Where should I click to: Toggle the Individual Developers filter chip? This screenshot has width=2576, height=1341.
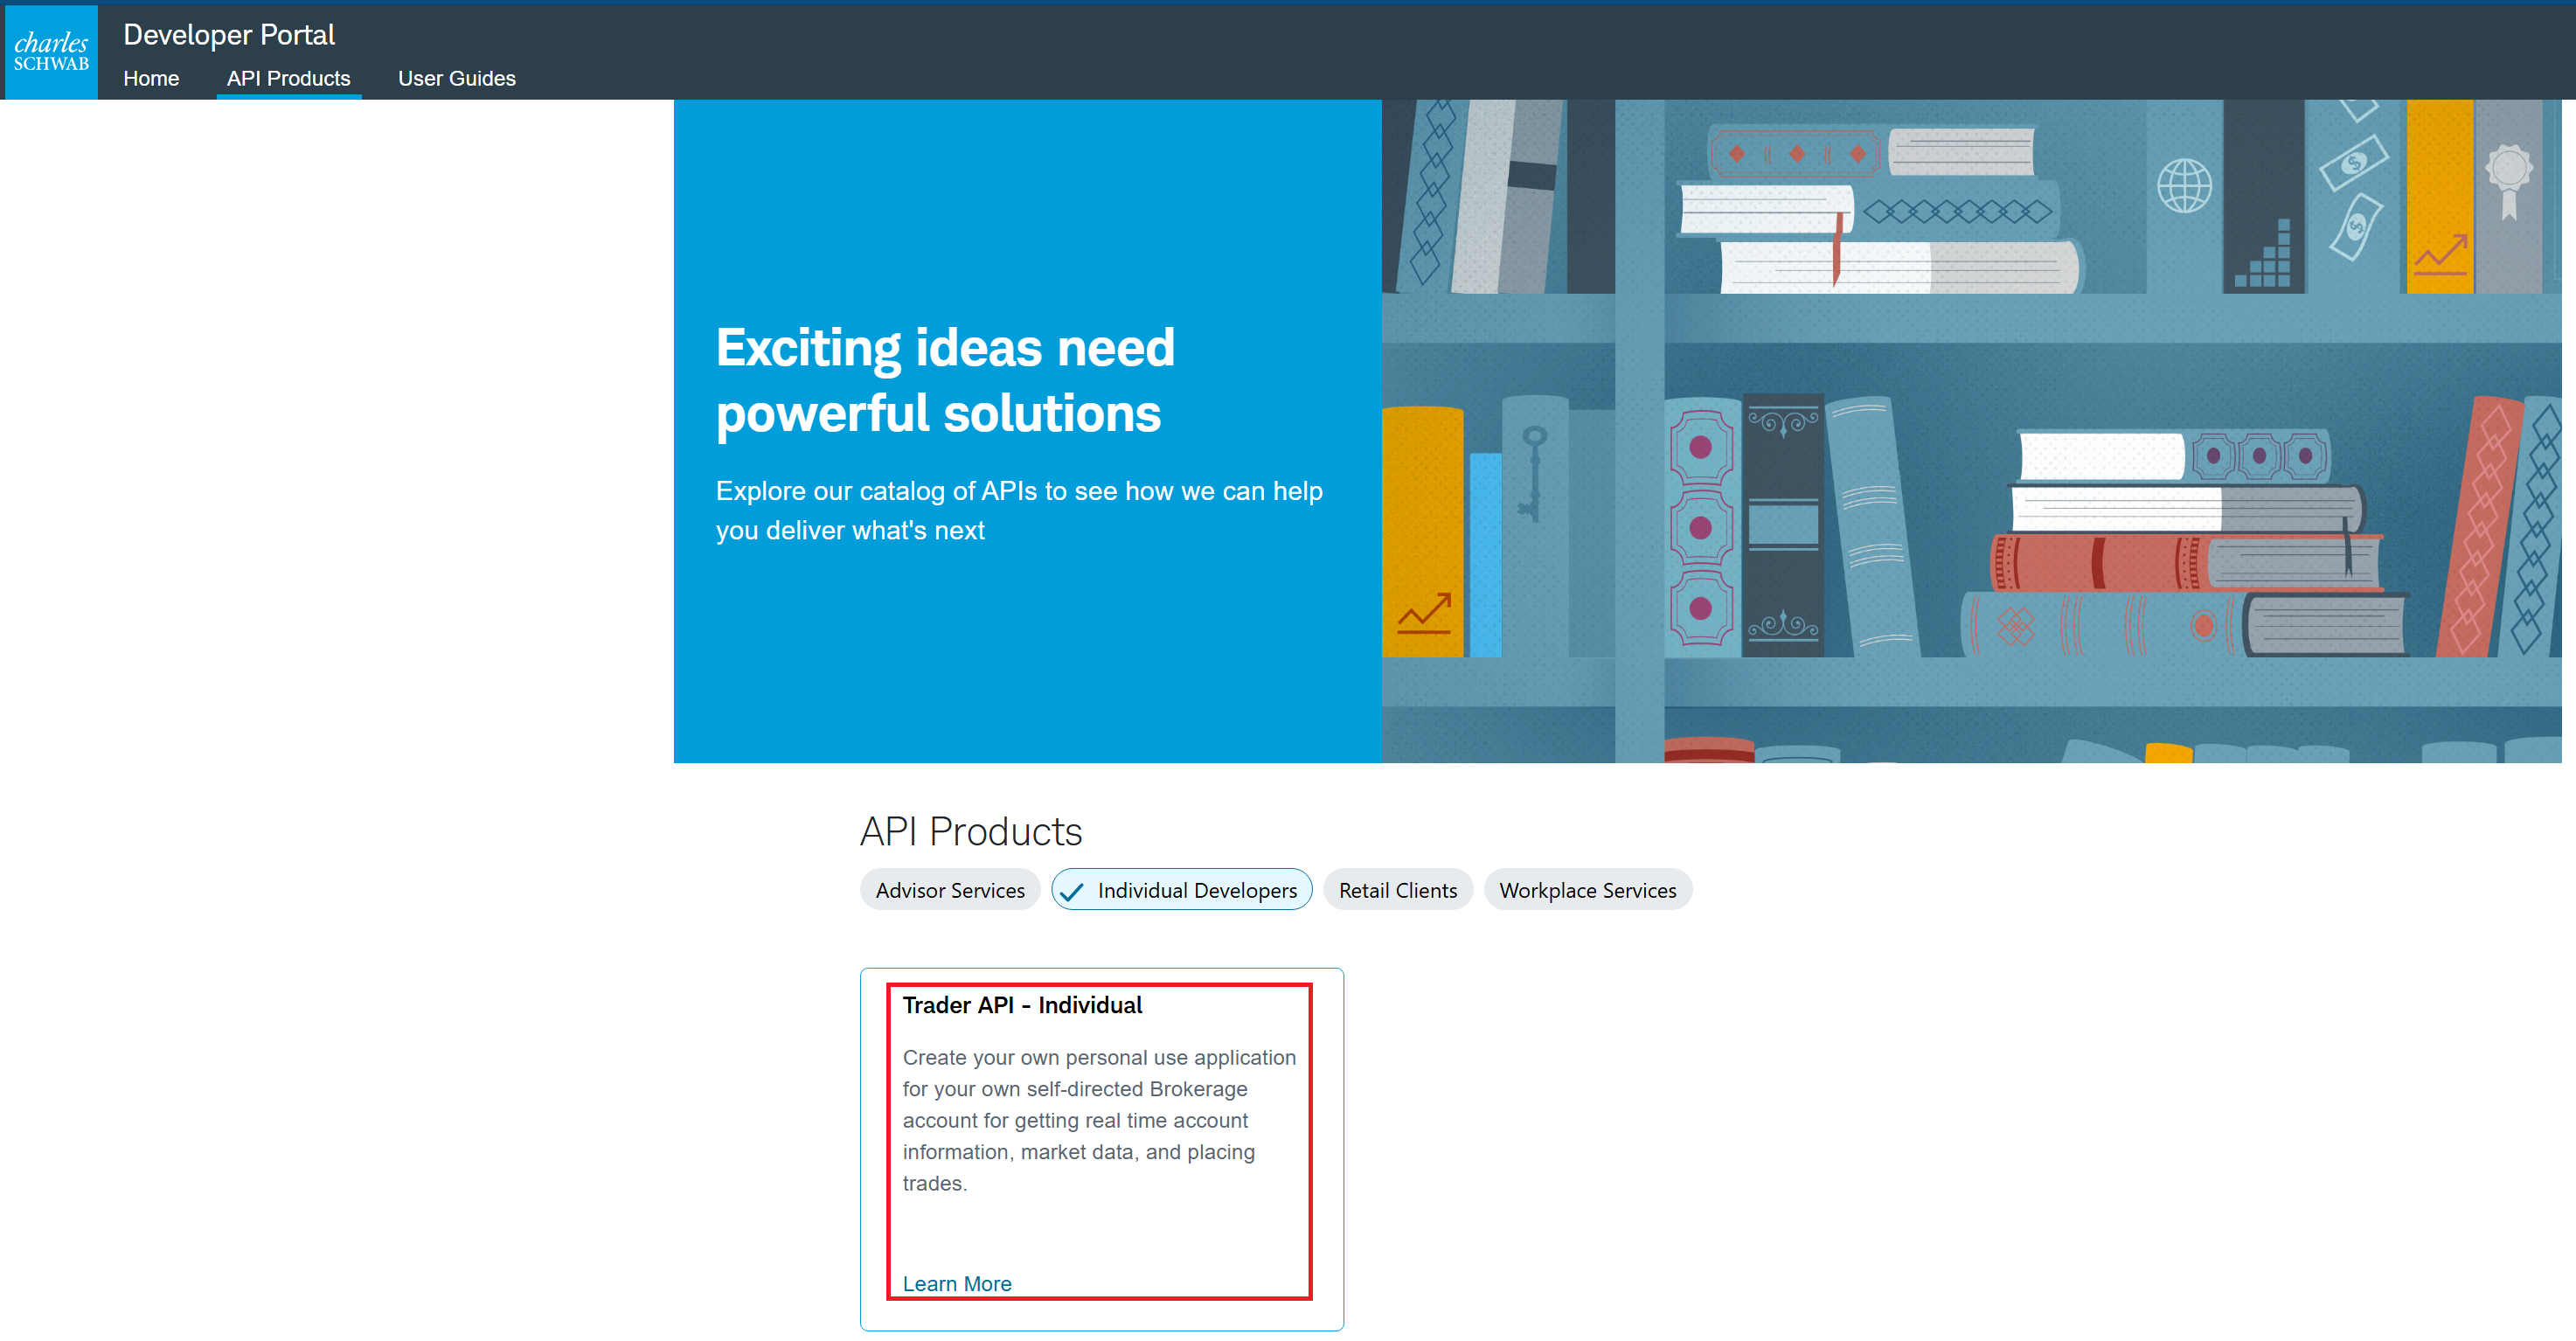tap(1181, 889)
